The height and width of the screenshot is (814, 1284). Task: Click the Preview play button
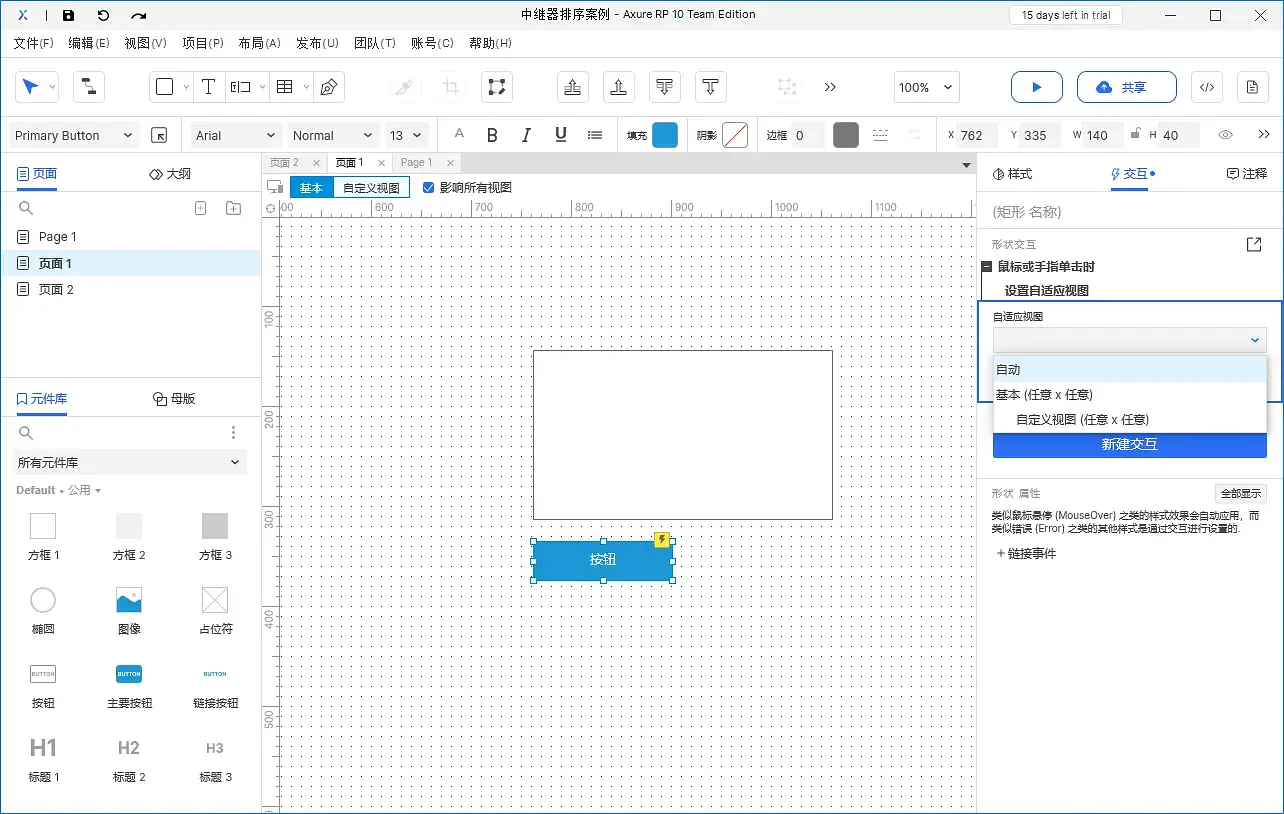(1036, 87)
